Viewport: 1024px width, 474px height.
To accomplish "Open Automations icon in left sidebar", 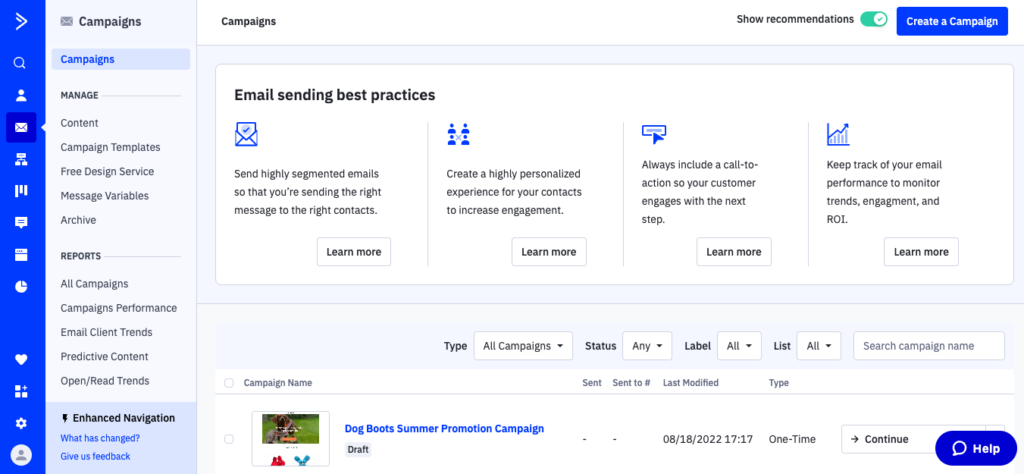I will click(x=20, y=159).
